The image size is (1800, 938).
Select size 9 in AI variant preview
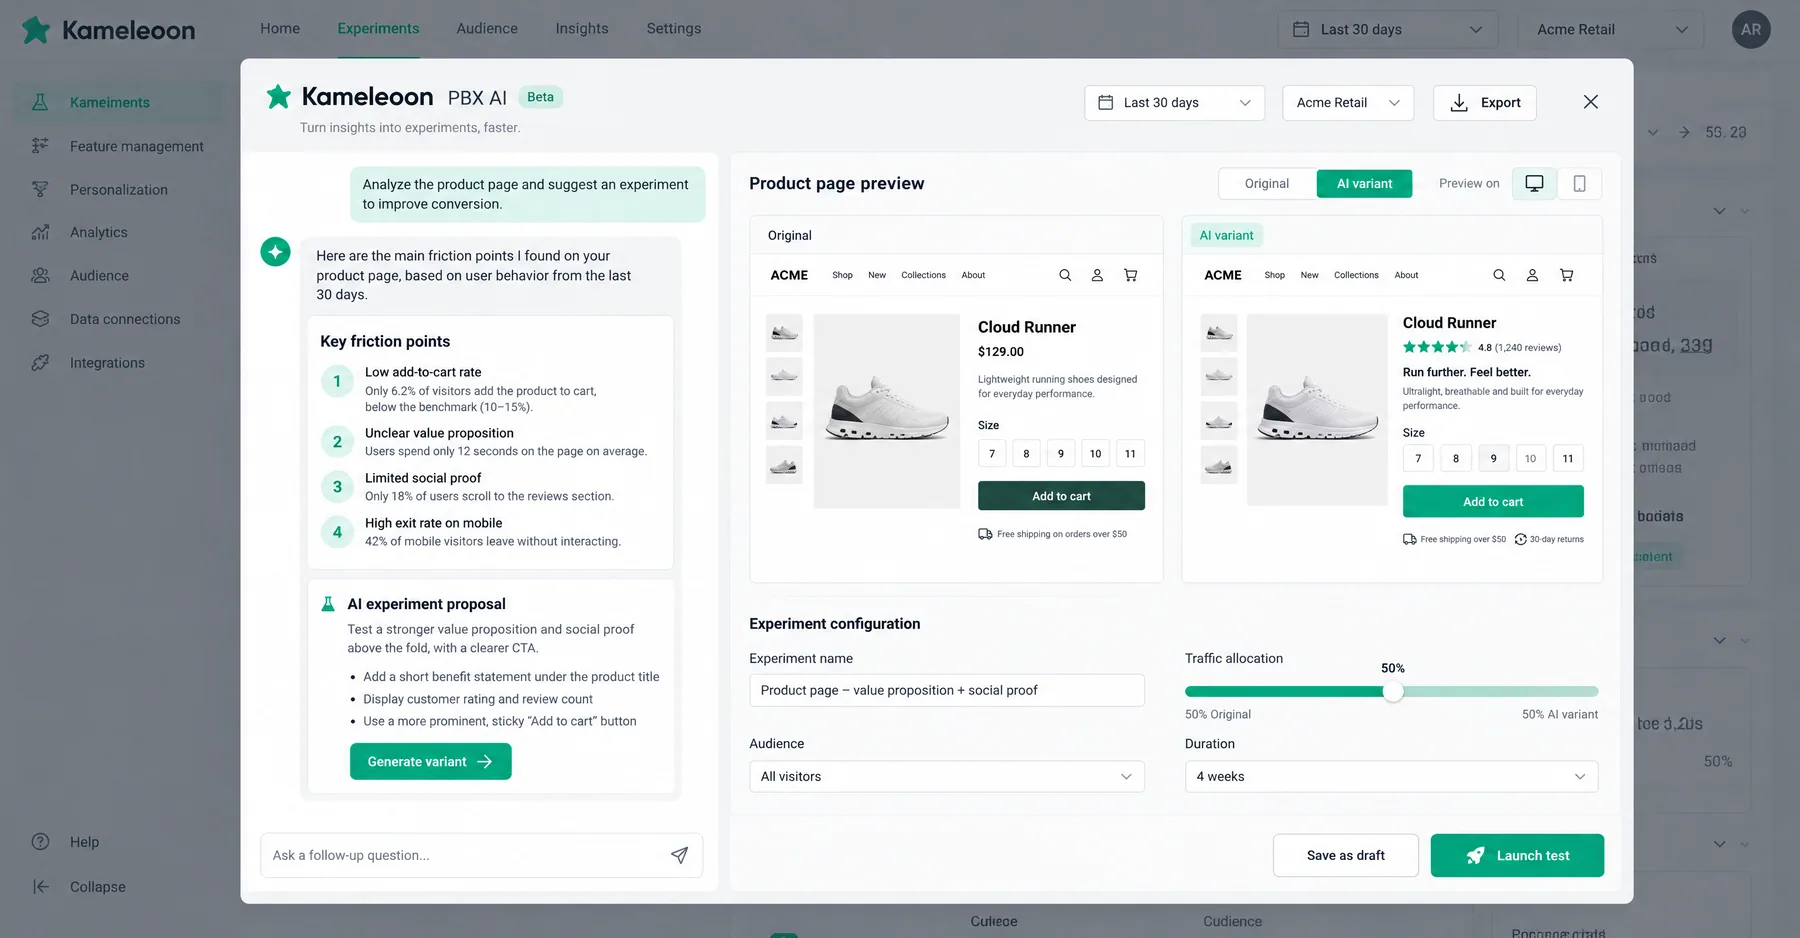tap(1493, 458)
